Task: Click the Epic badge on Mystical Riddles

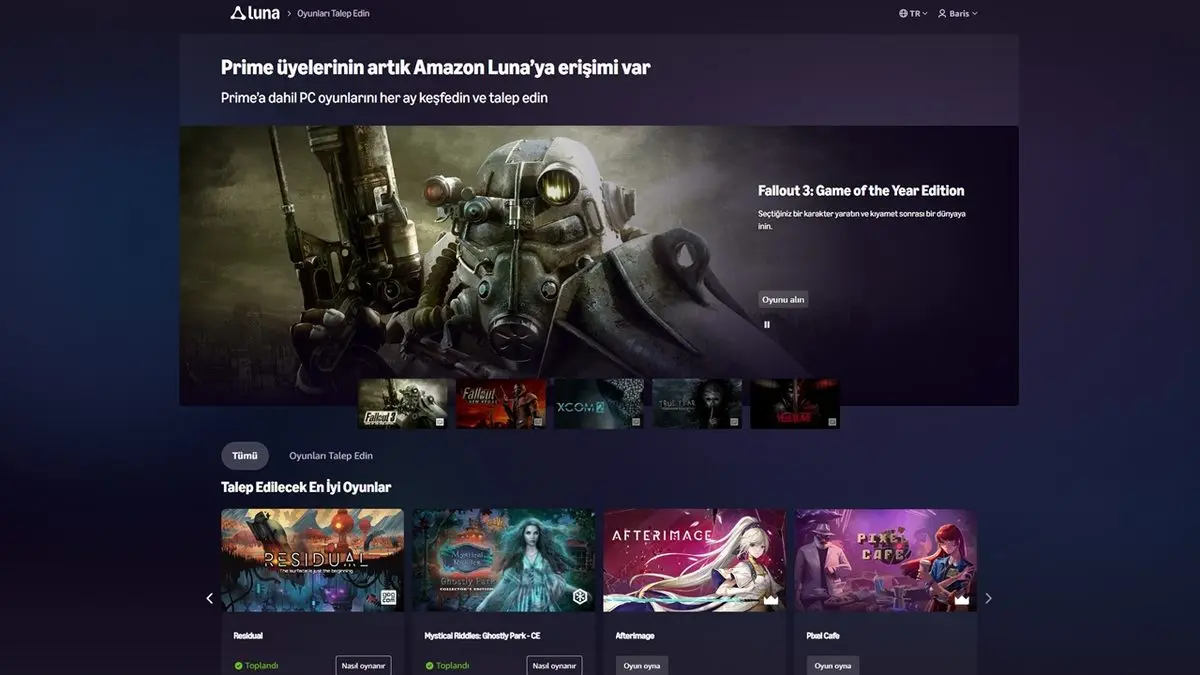Action: click(580, 598)
